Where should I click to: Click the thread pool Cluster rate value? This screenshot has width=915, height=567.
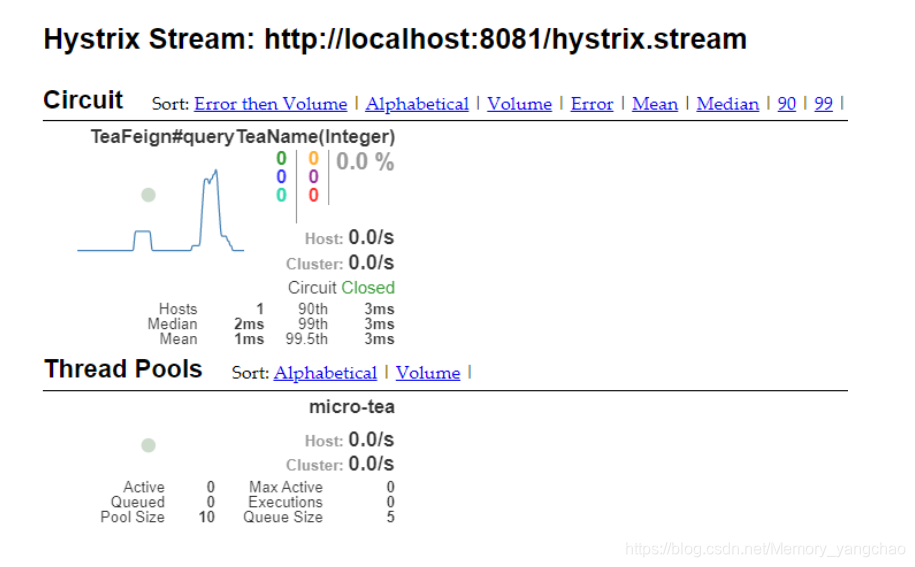(371, 464)
